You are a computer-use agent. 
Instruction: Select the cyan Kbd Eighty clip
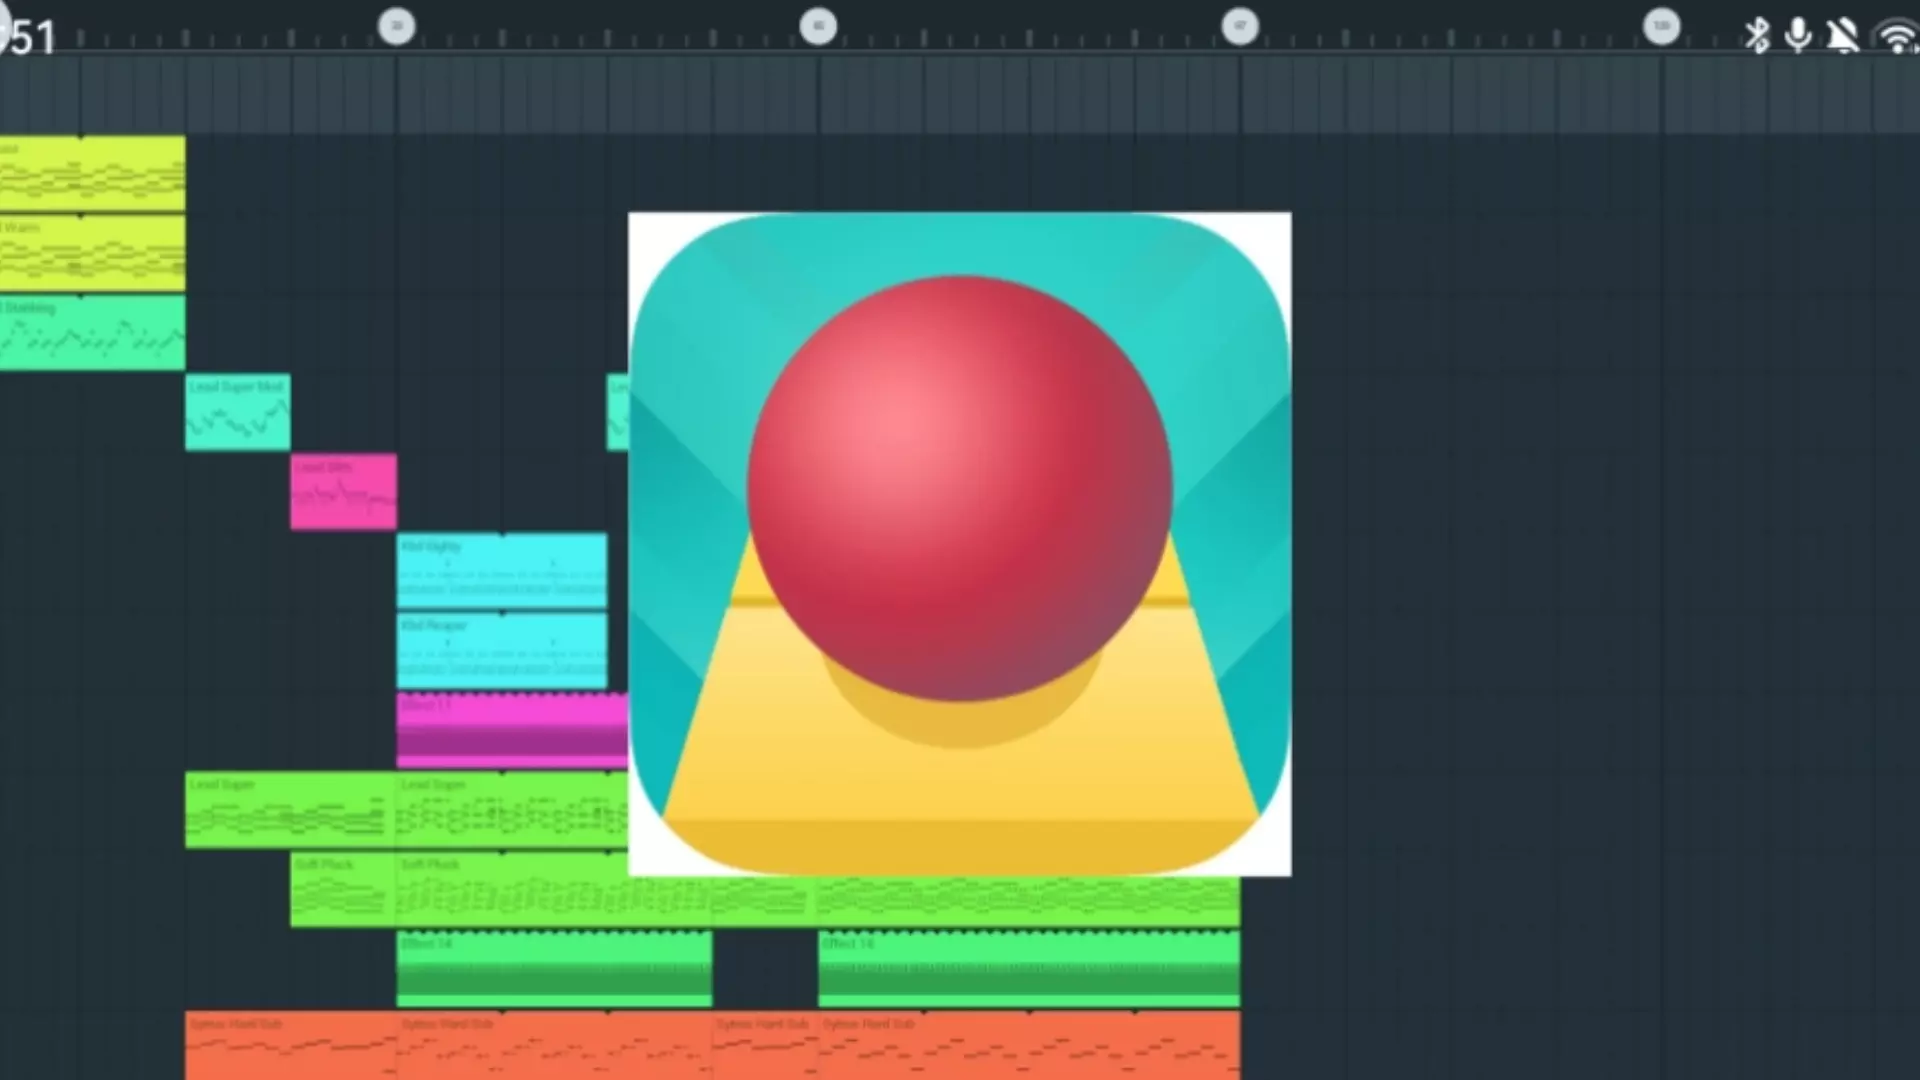coord(501,571)
